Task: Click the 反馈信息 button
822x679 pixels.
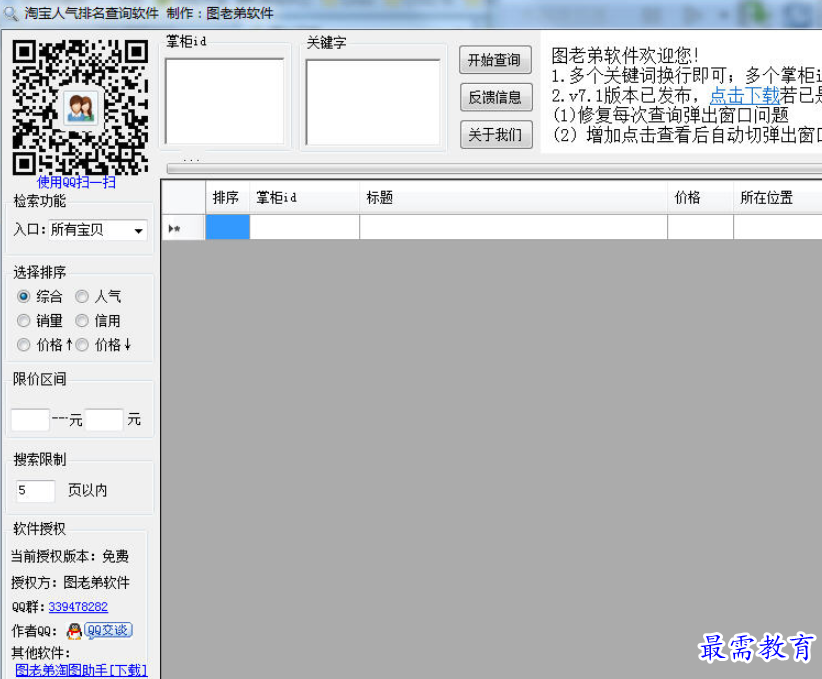Action: click(x=495, y=98)
